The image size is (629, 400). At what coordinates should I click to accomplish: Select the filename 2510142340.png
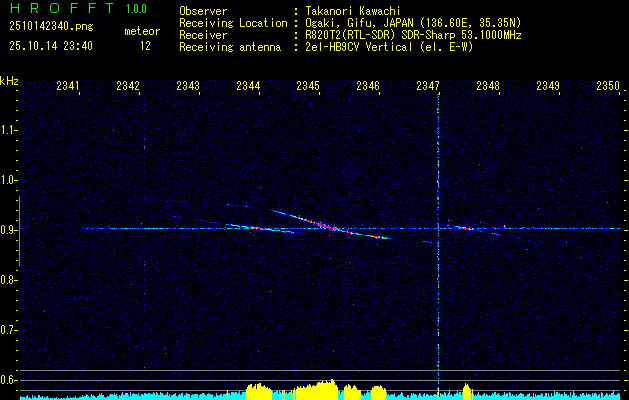tap(51, 27)
